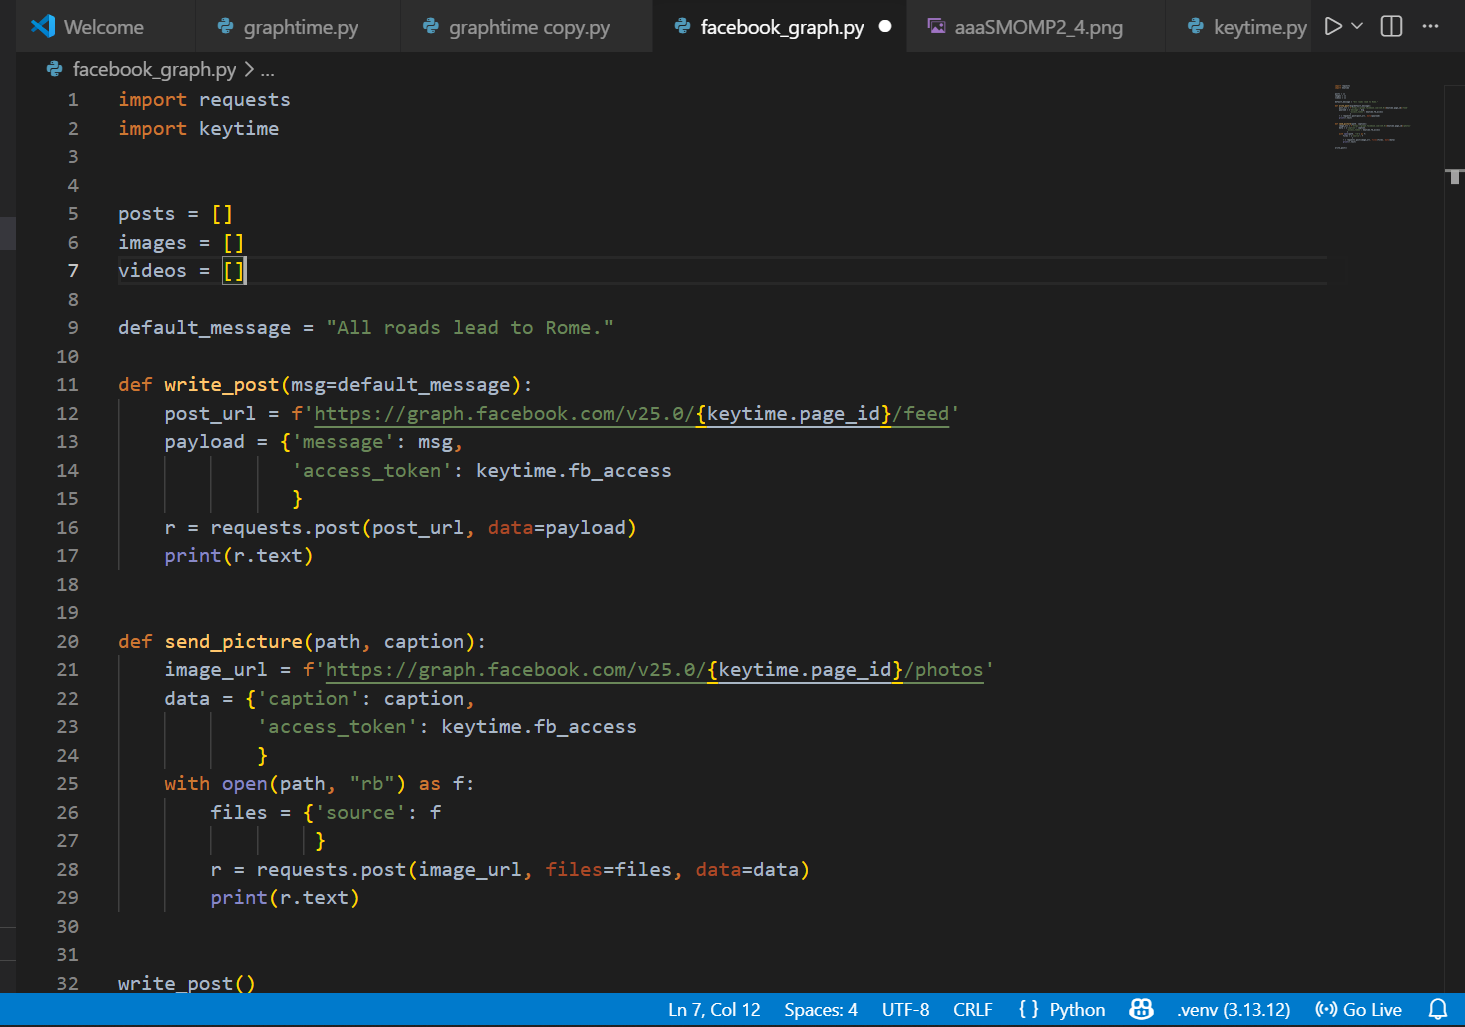Click the breadcrumb Python file icon

click(x=55, y=69)
